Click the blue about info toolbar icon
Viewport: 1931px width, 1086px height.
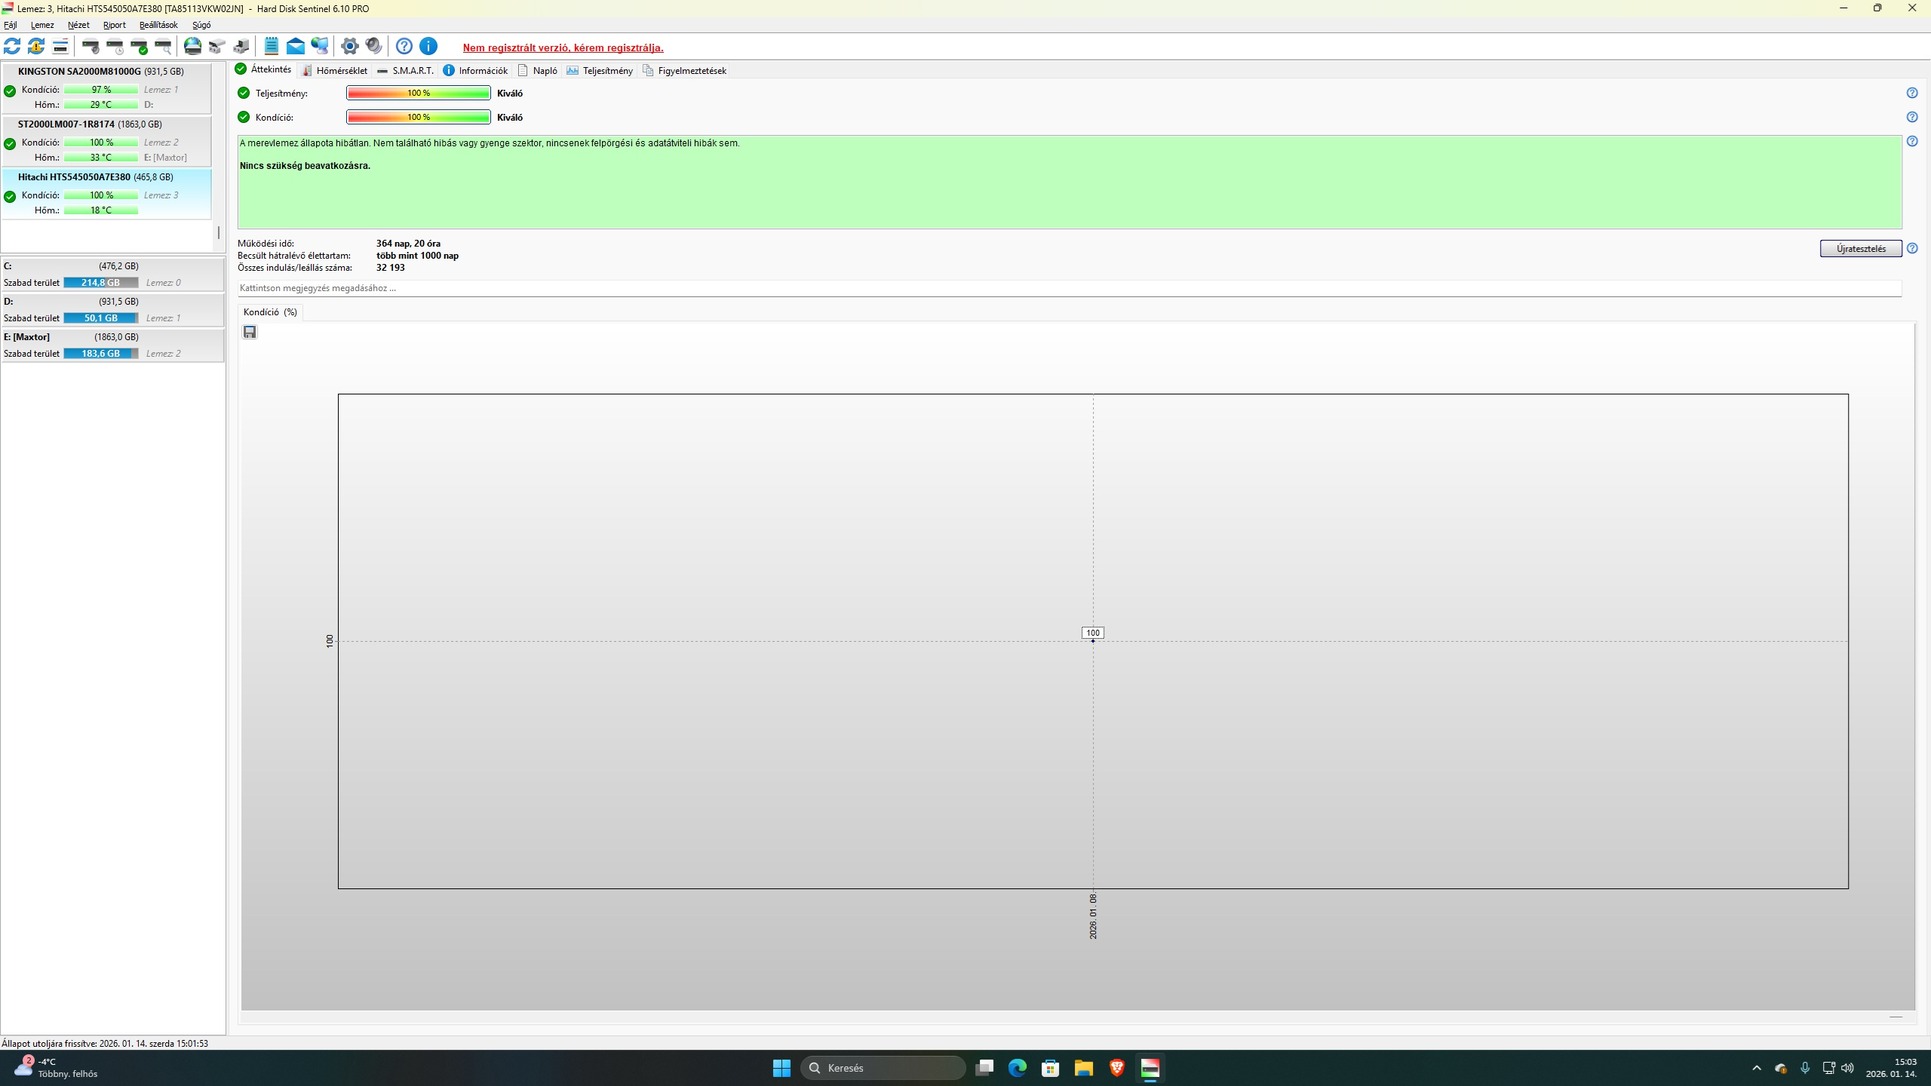428,46
